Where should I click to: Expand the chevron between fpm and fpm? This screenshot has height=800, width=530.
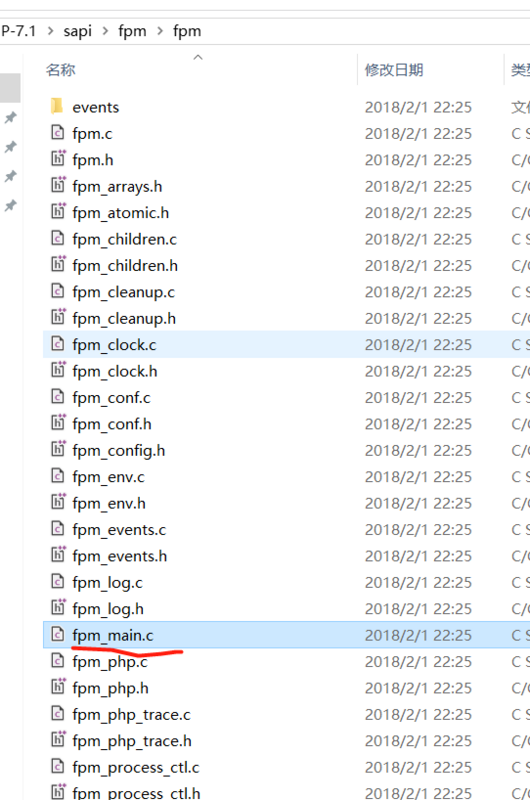[x=160, y=31]
